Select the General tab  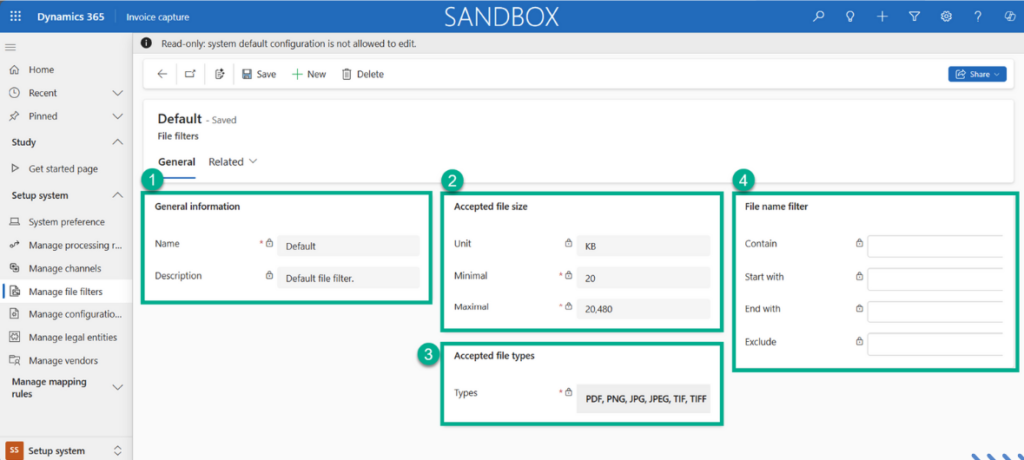point(176,161)
